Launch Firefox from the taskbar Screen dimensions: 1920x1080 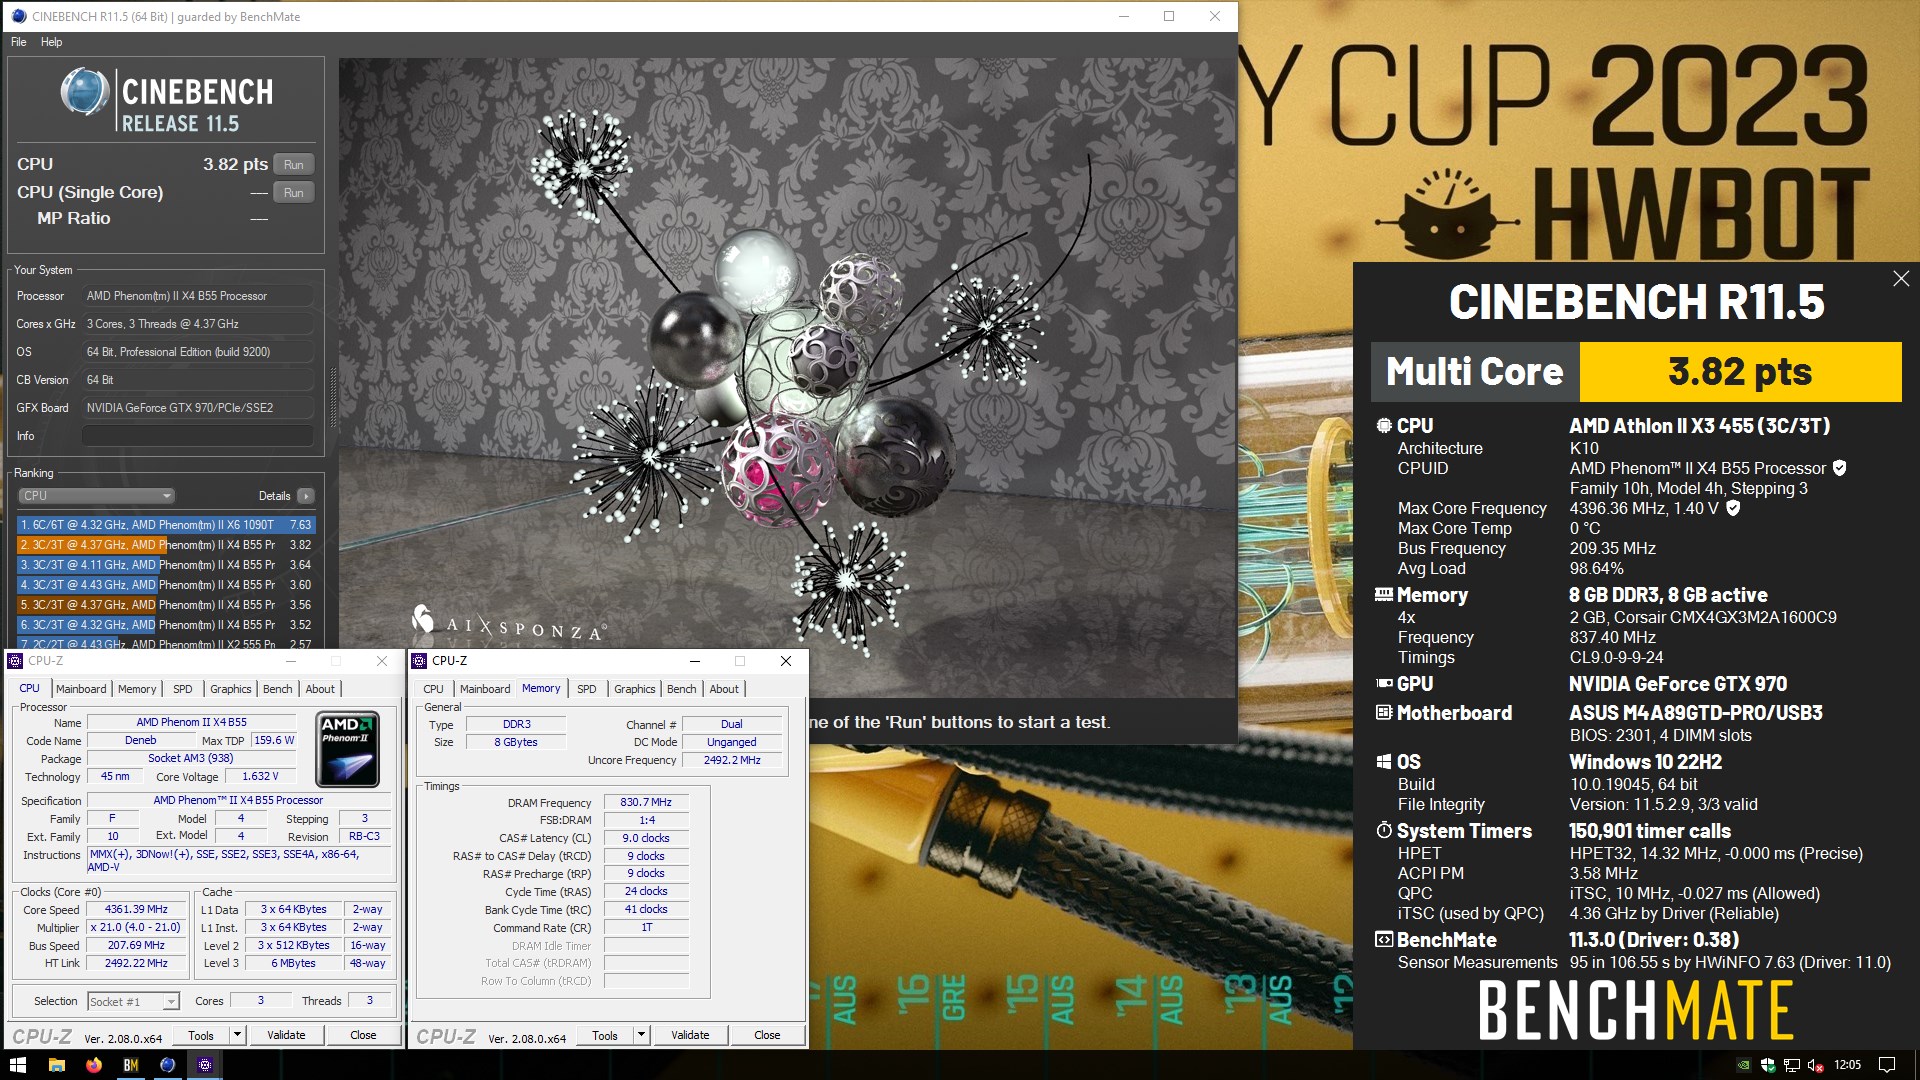click(93, 1065)
